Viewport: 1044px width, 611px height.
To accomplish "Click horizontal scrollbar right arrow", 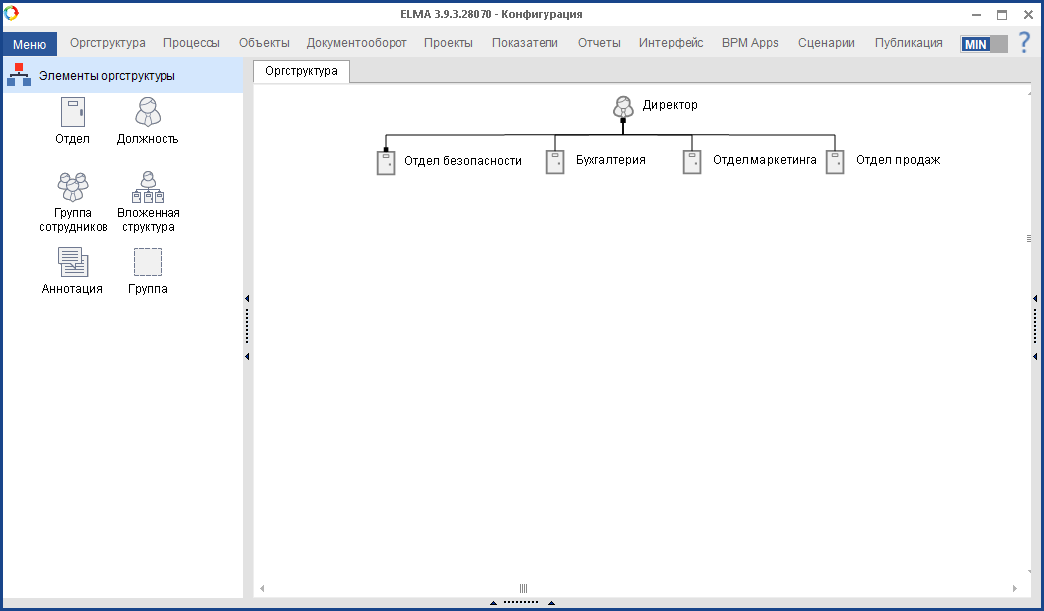I will point(1015,588).
